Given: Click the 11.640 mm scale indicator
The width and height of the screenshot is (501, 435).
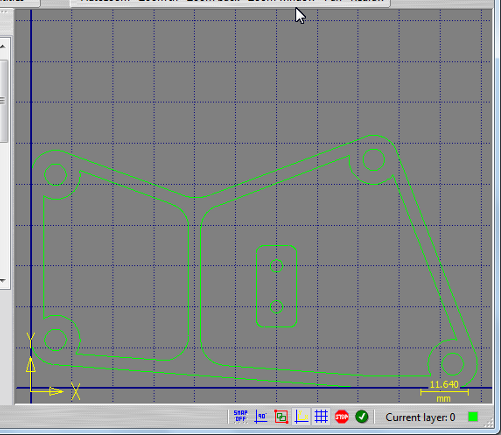Looking at the screenshot, I should 444,391.
